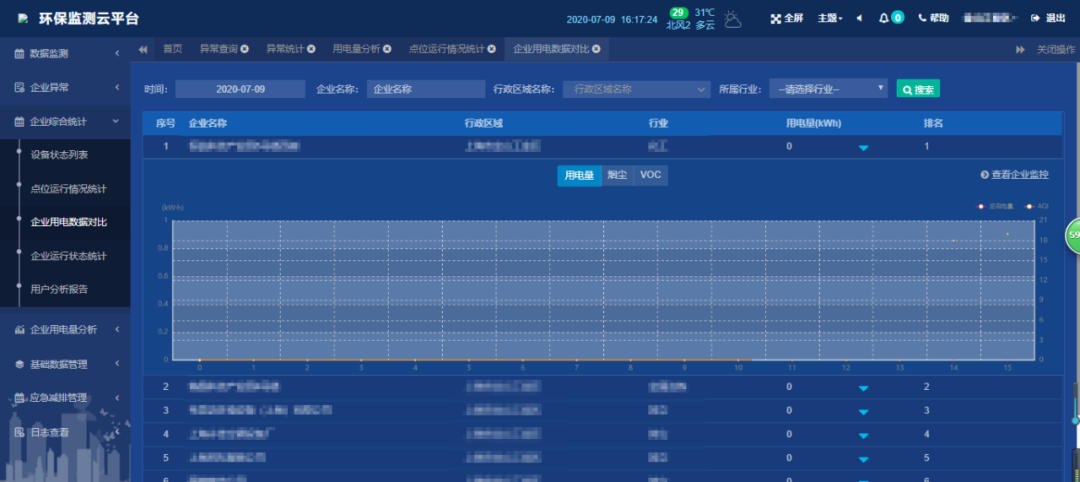Click the 退出 logout icon
The width and height of the screenshot is (1080, 482).
point(1035,18)
